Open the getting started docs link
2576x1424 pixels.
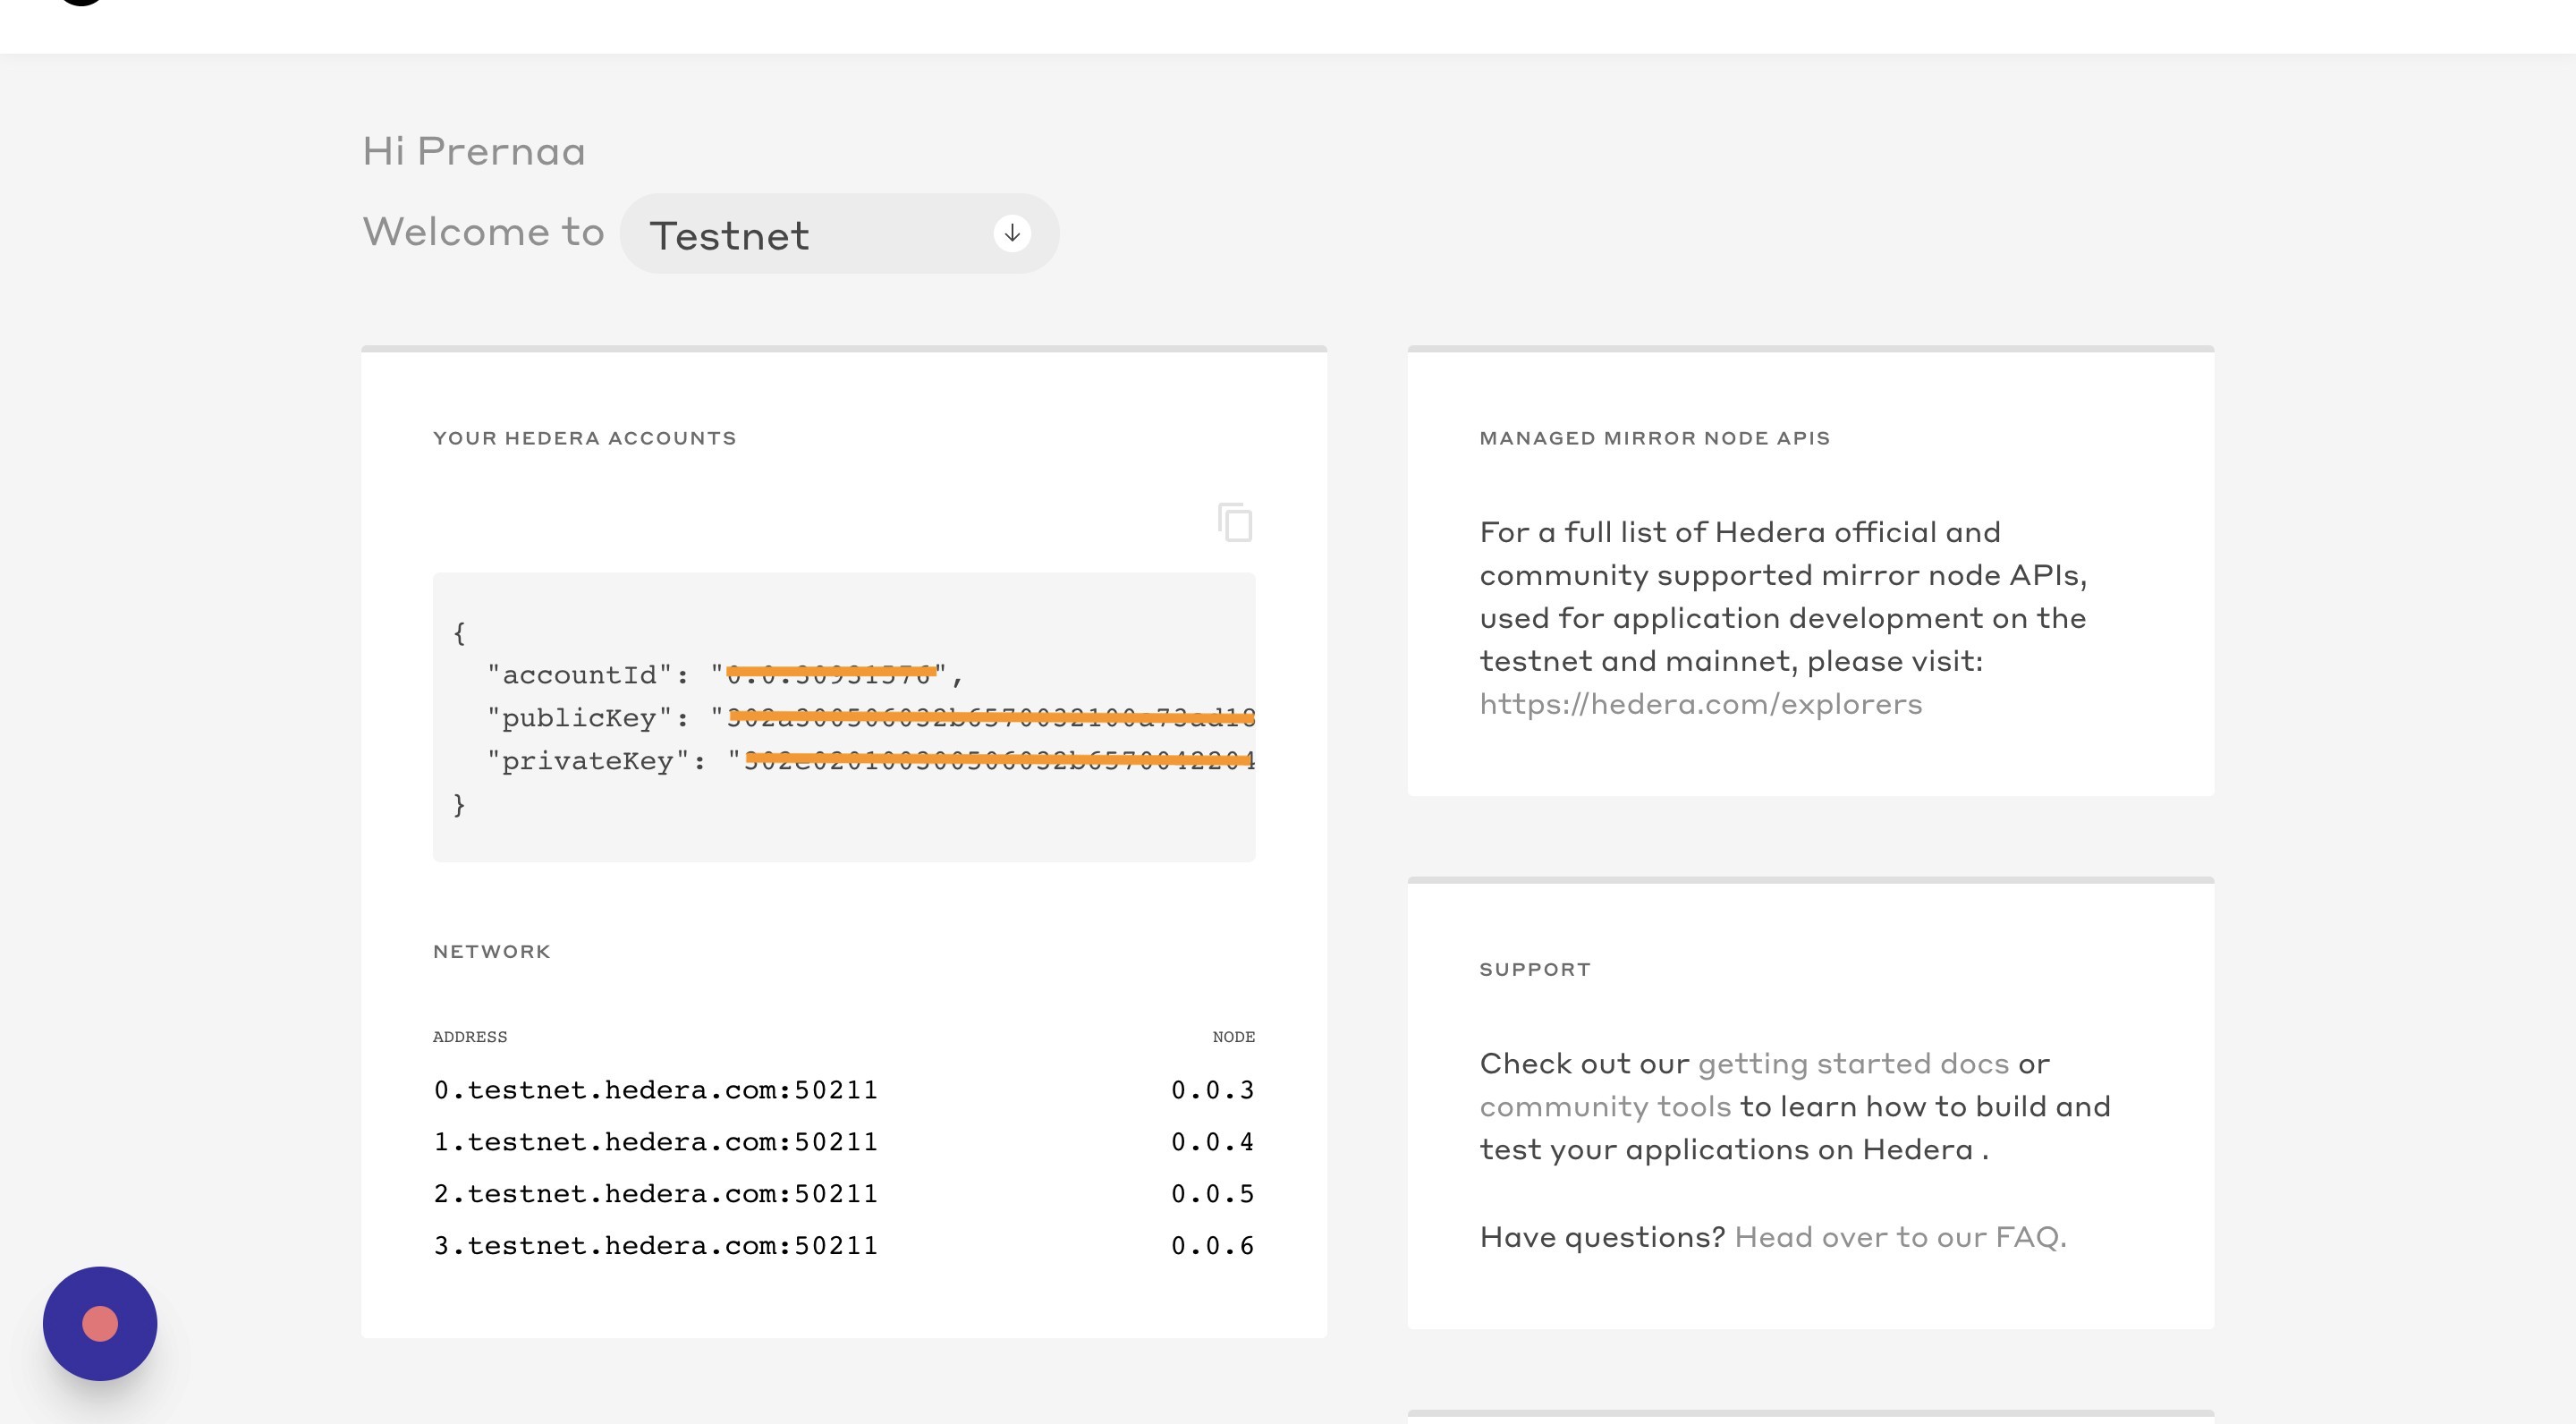click(x=1853, y=1063)
